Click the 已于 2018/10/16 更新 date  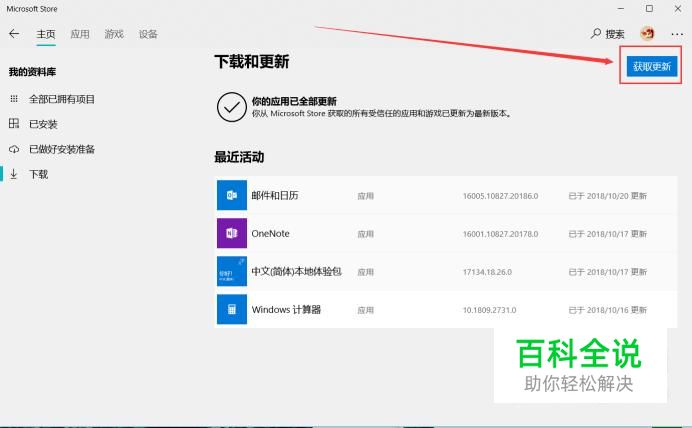(x=608, y=310)
